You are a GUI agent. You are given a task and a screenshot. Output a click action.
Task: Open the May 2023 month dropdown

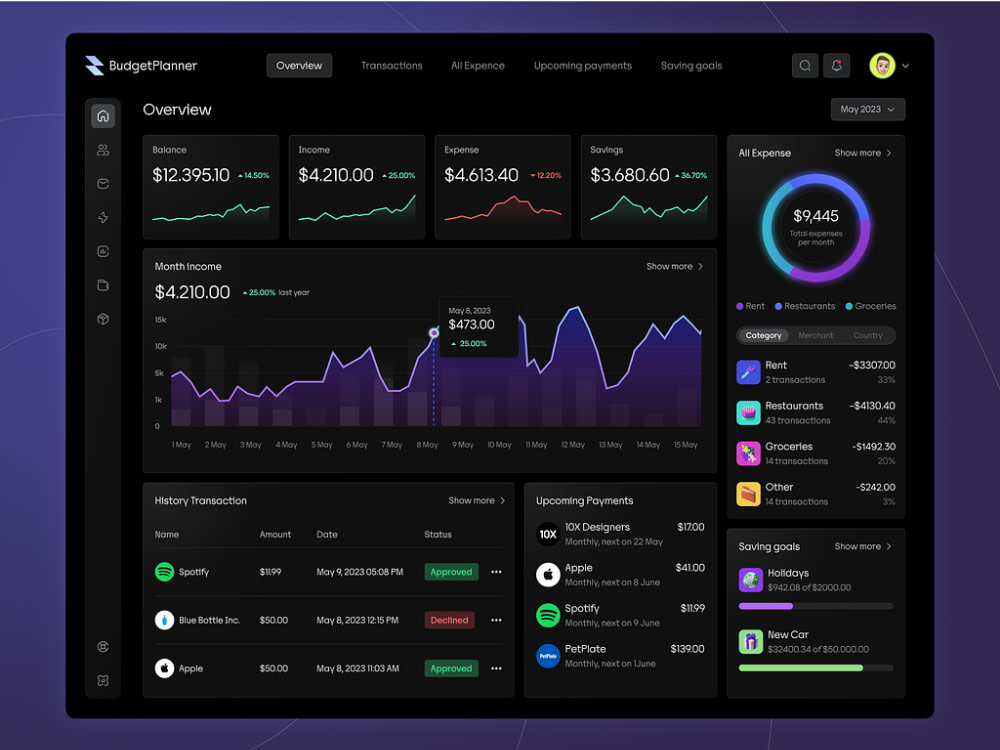click(867, 110)
